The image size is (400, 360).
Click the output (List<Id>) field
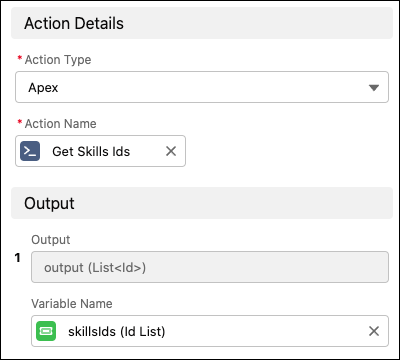(x=210, y=267)
